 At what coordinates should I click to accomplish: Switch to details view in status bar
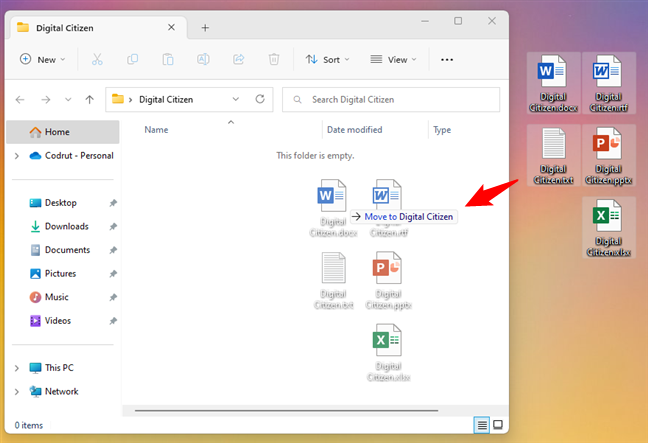482,425
